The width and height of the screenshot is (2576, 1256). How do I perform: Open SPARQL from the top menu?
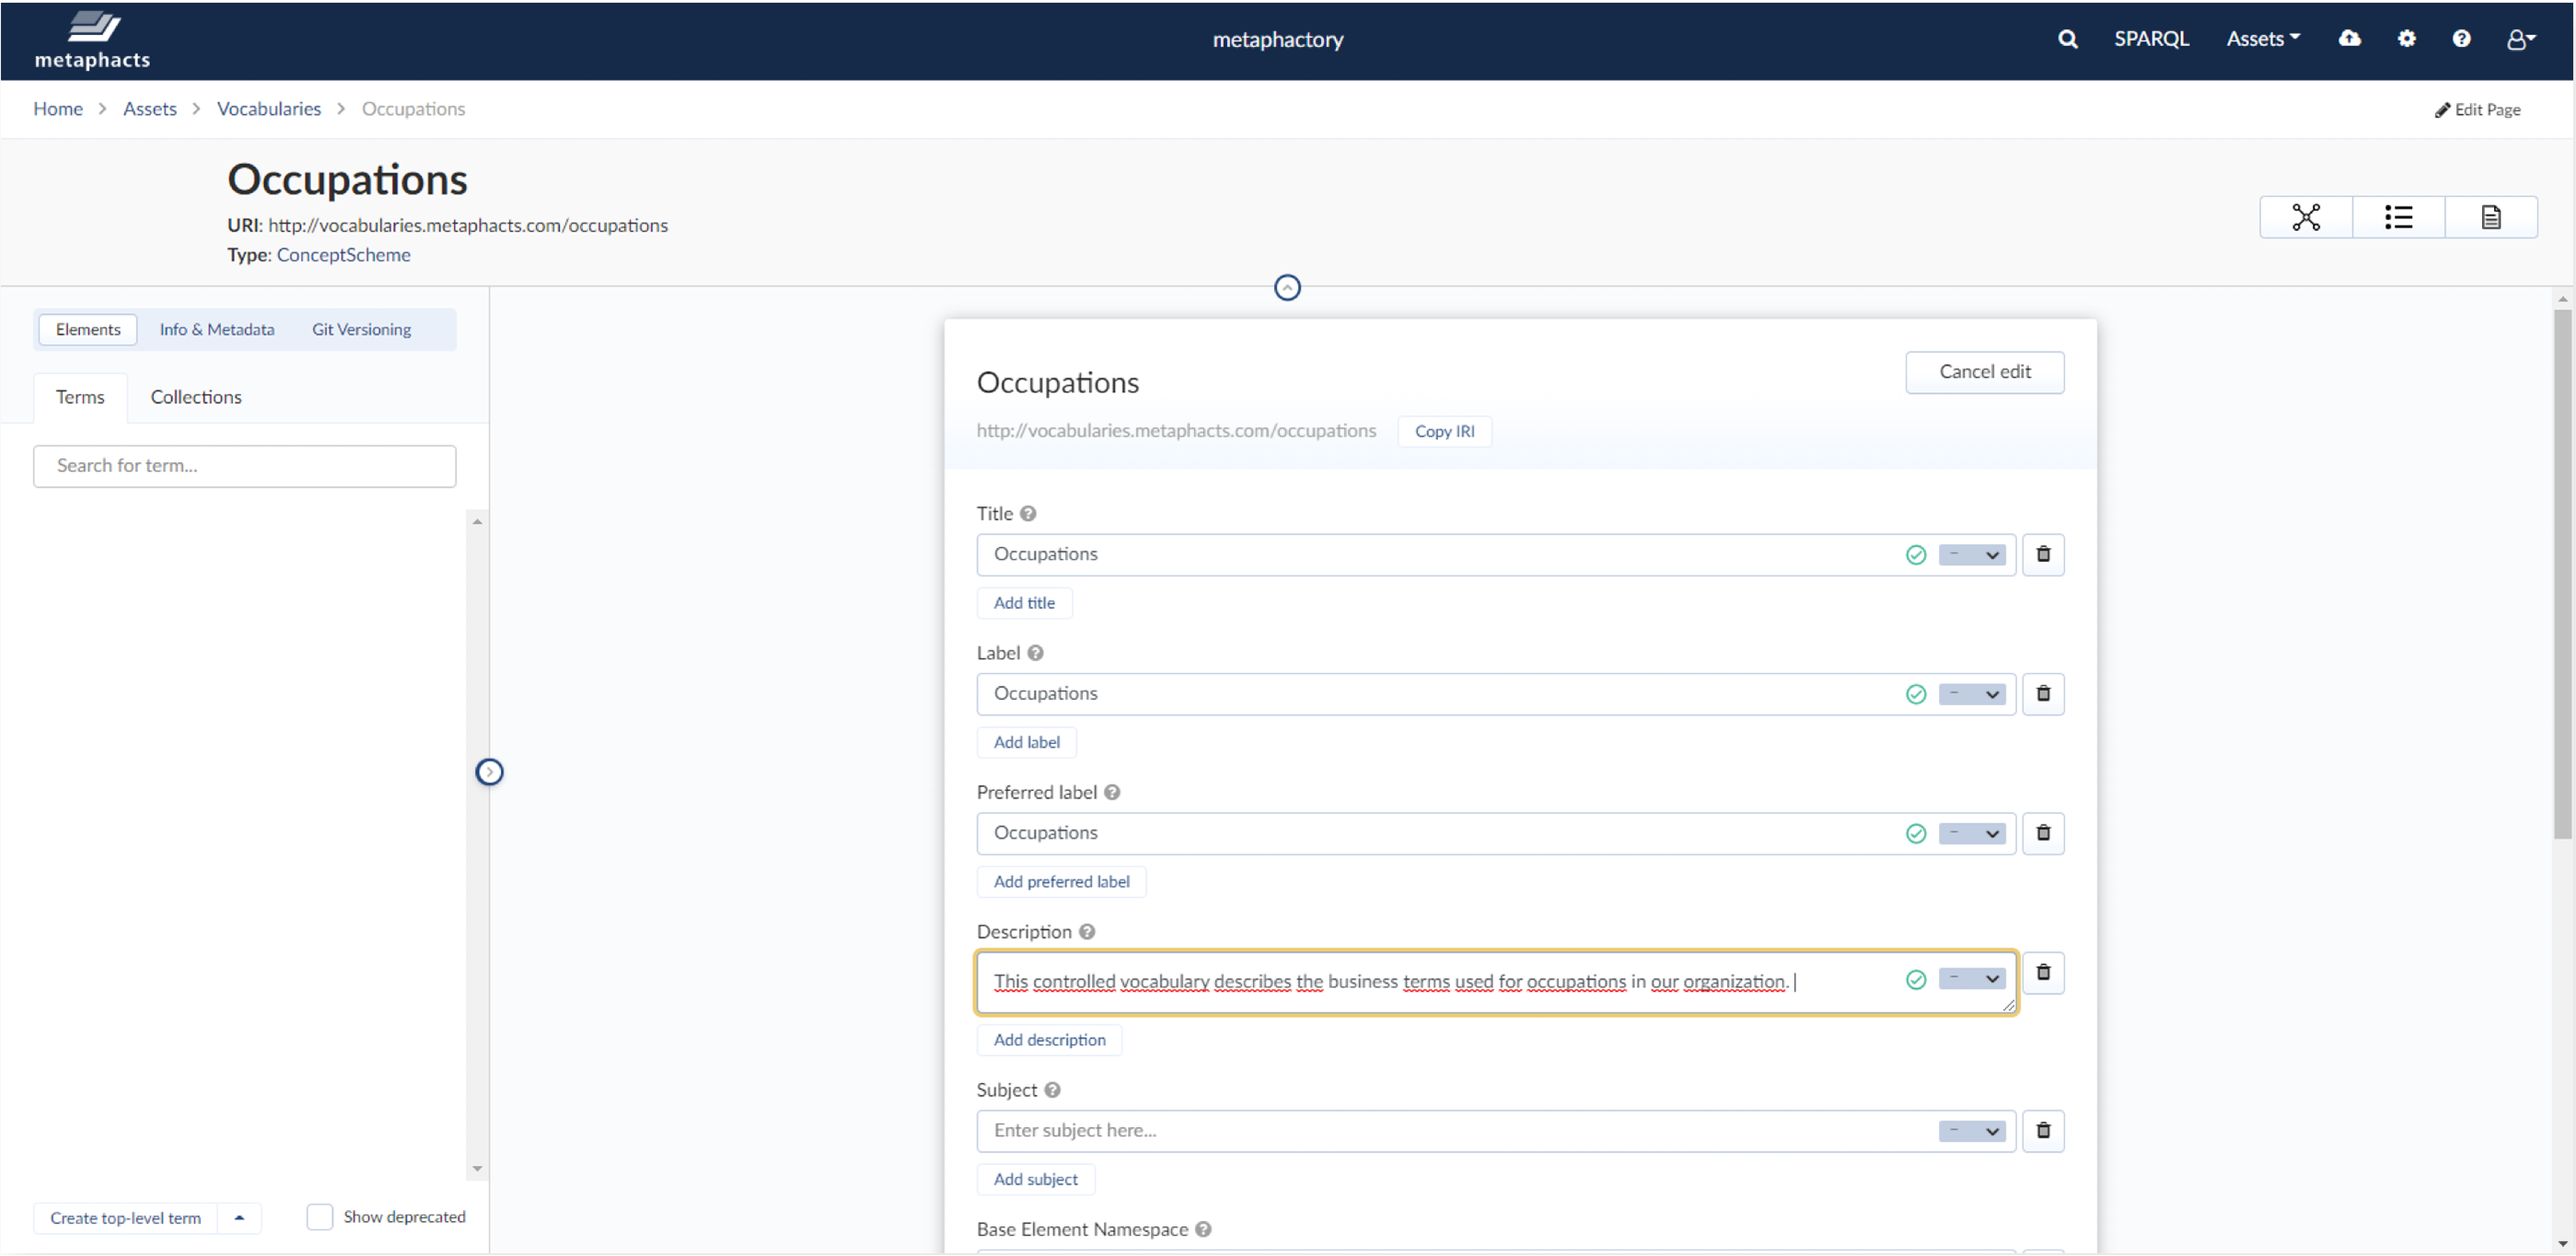[2151, 39]
